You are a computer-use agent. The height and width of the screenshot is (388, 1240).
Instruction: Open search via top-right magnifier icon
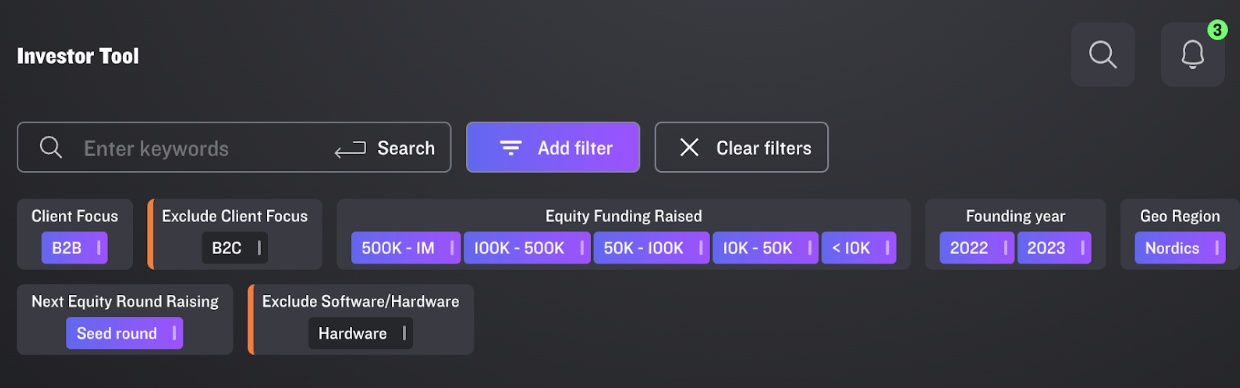[1103, 54]
